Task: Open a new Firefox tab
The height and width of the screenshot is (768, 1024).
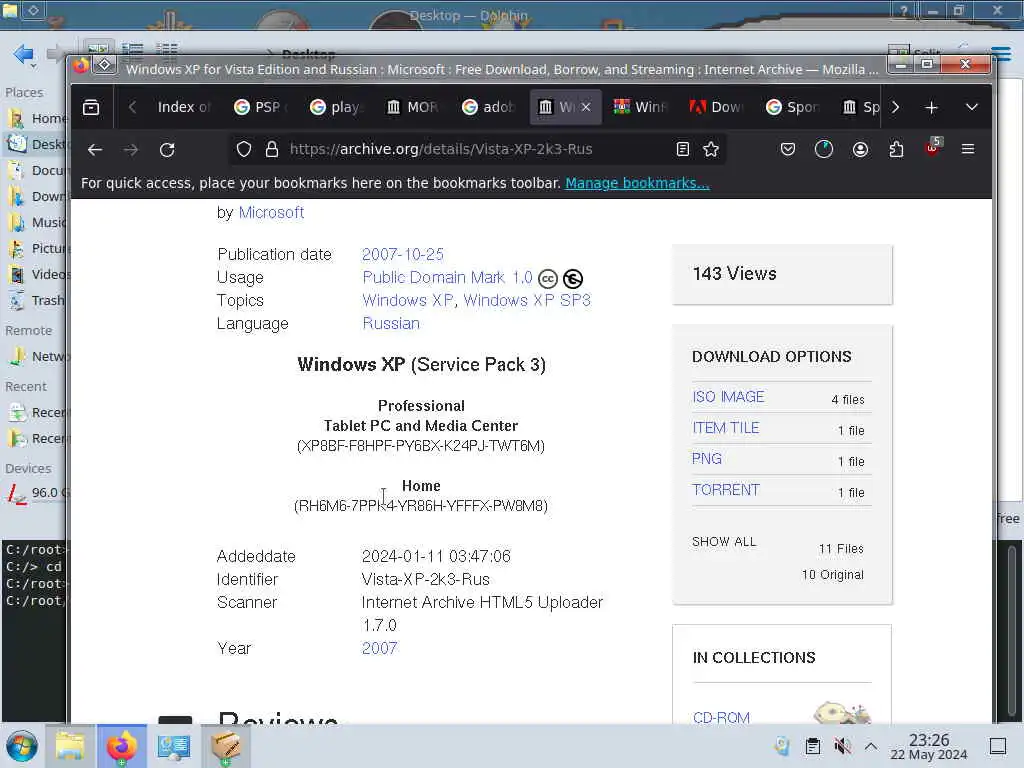Action: (931, 107)
